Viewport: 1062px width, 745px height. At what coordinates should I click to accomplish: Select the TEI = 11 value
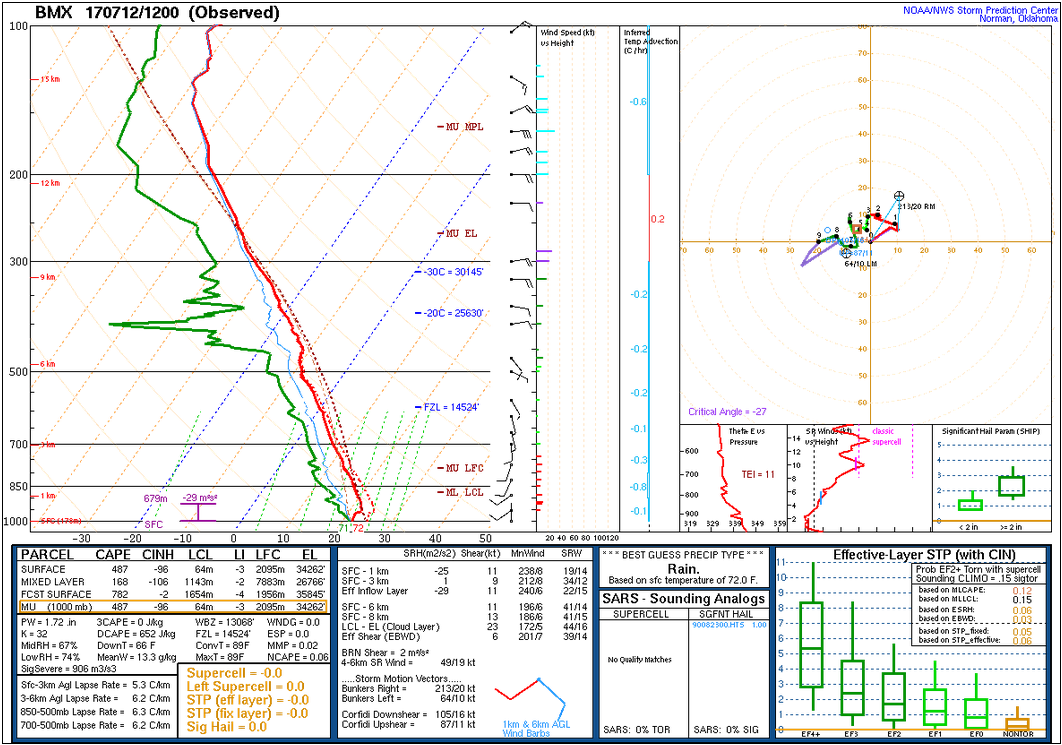point(758,474)
